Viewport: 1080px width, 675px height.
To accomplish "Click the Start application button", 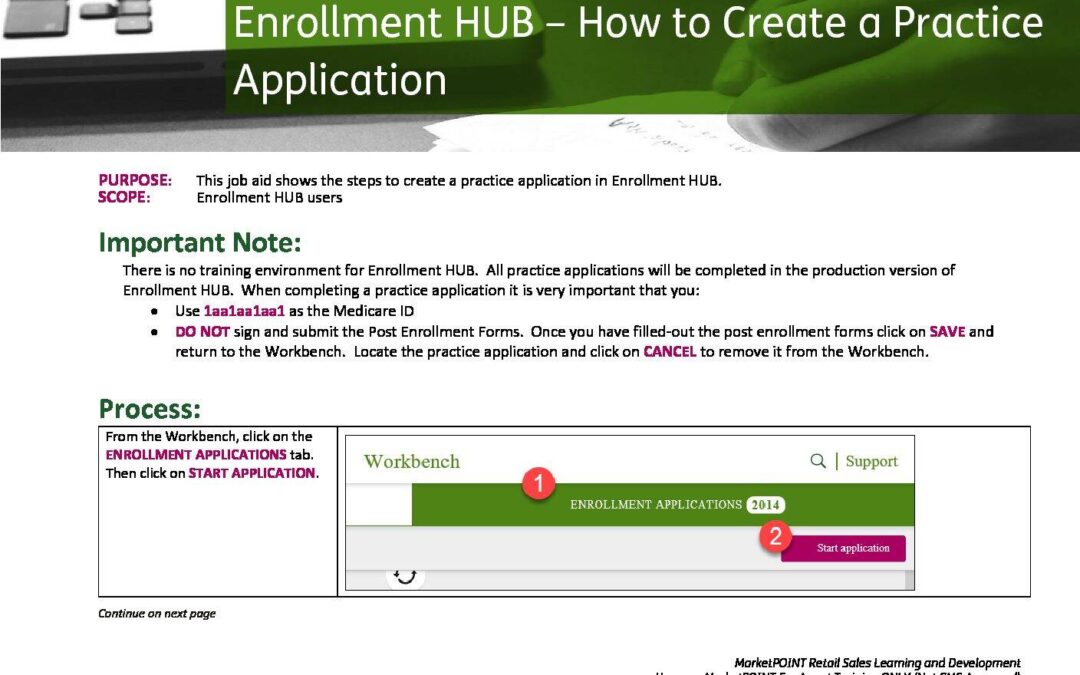I will point(843,548).
